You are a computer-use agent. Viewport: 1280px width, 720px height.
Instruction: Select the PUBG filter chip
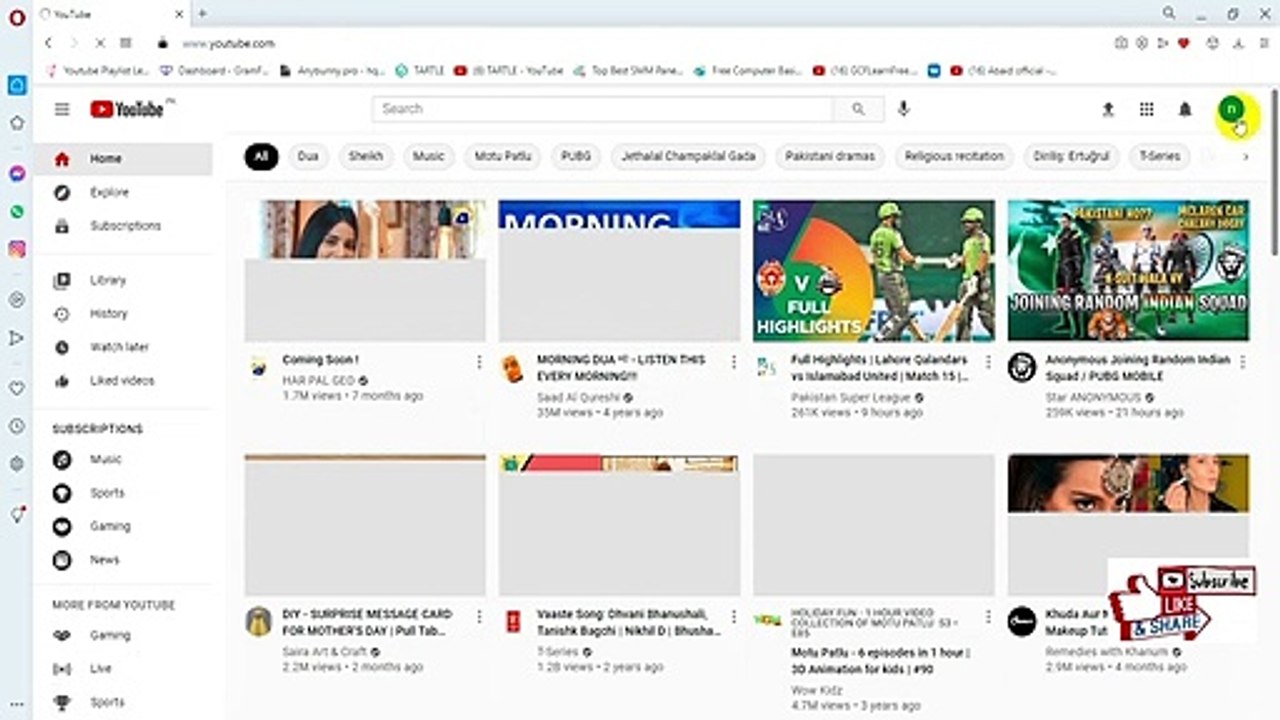click(x=575, y=156)
